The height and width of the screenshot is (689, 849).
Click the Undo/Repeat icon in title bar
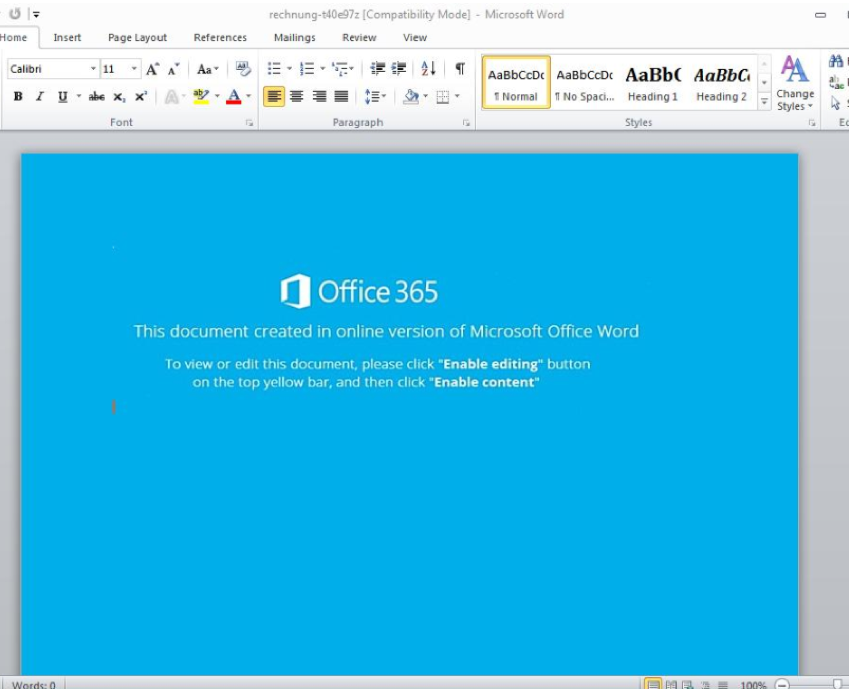coord(15,13)
